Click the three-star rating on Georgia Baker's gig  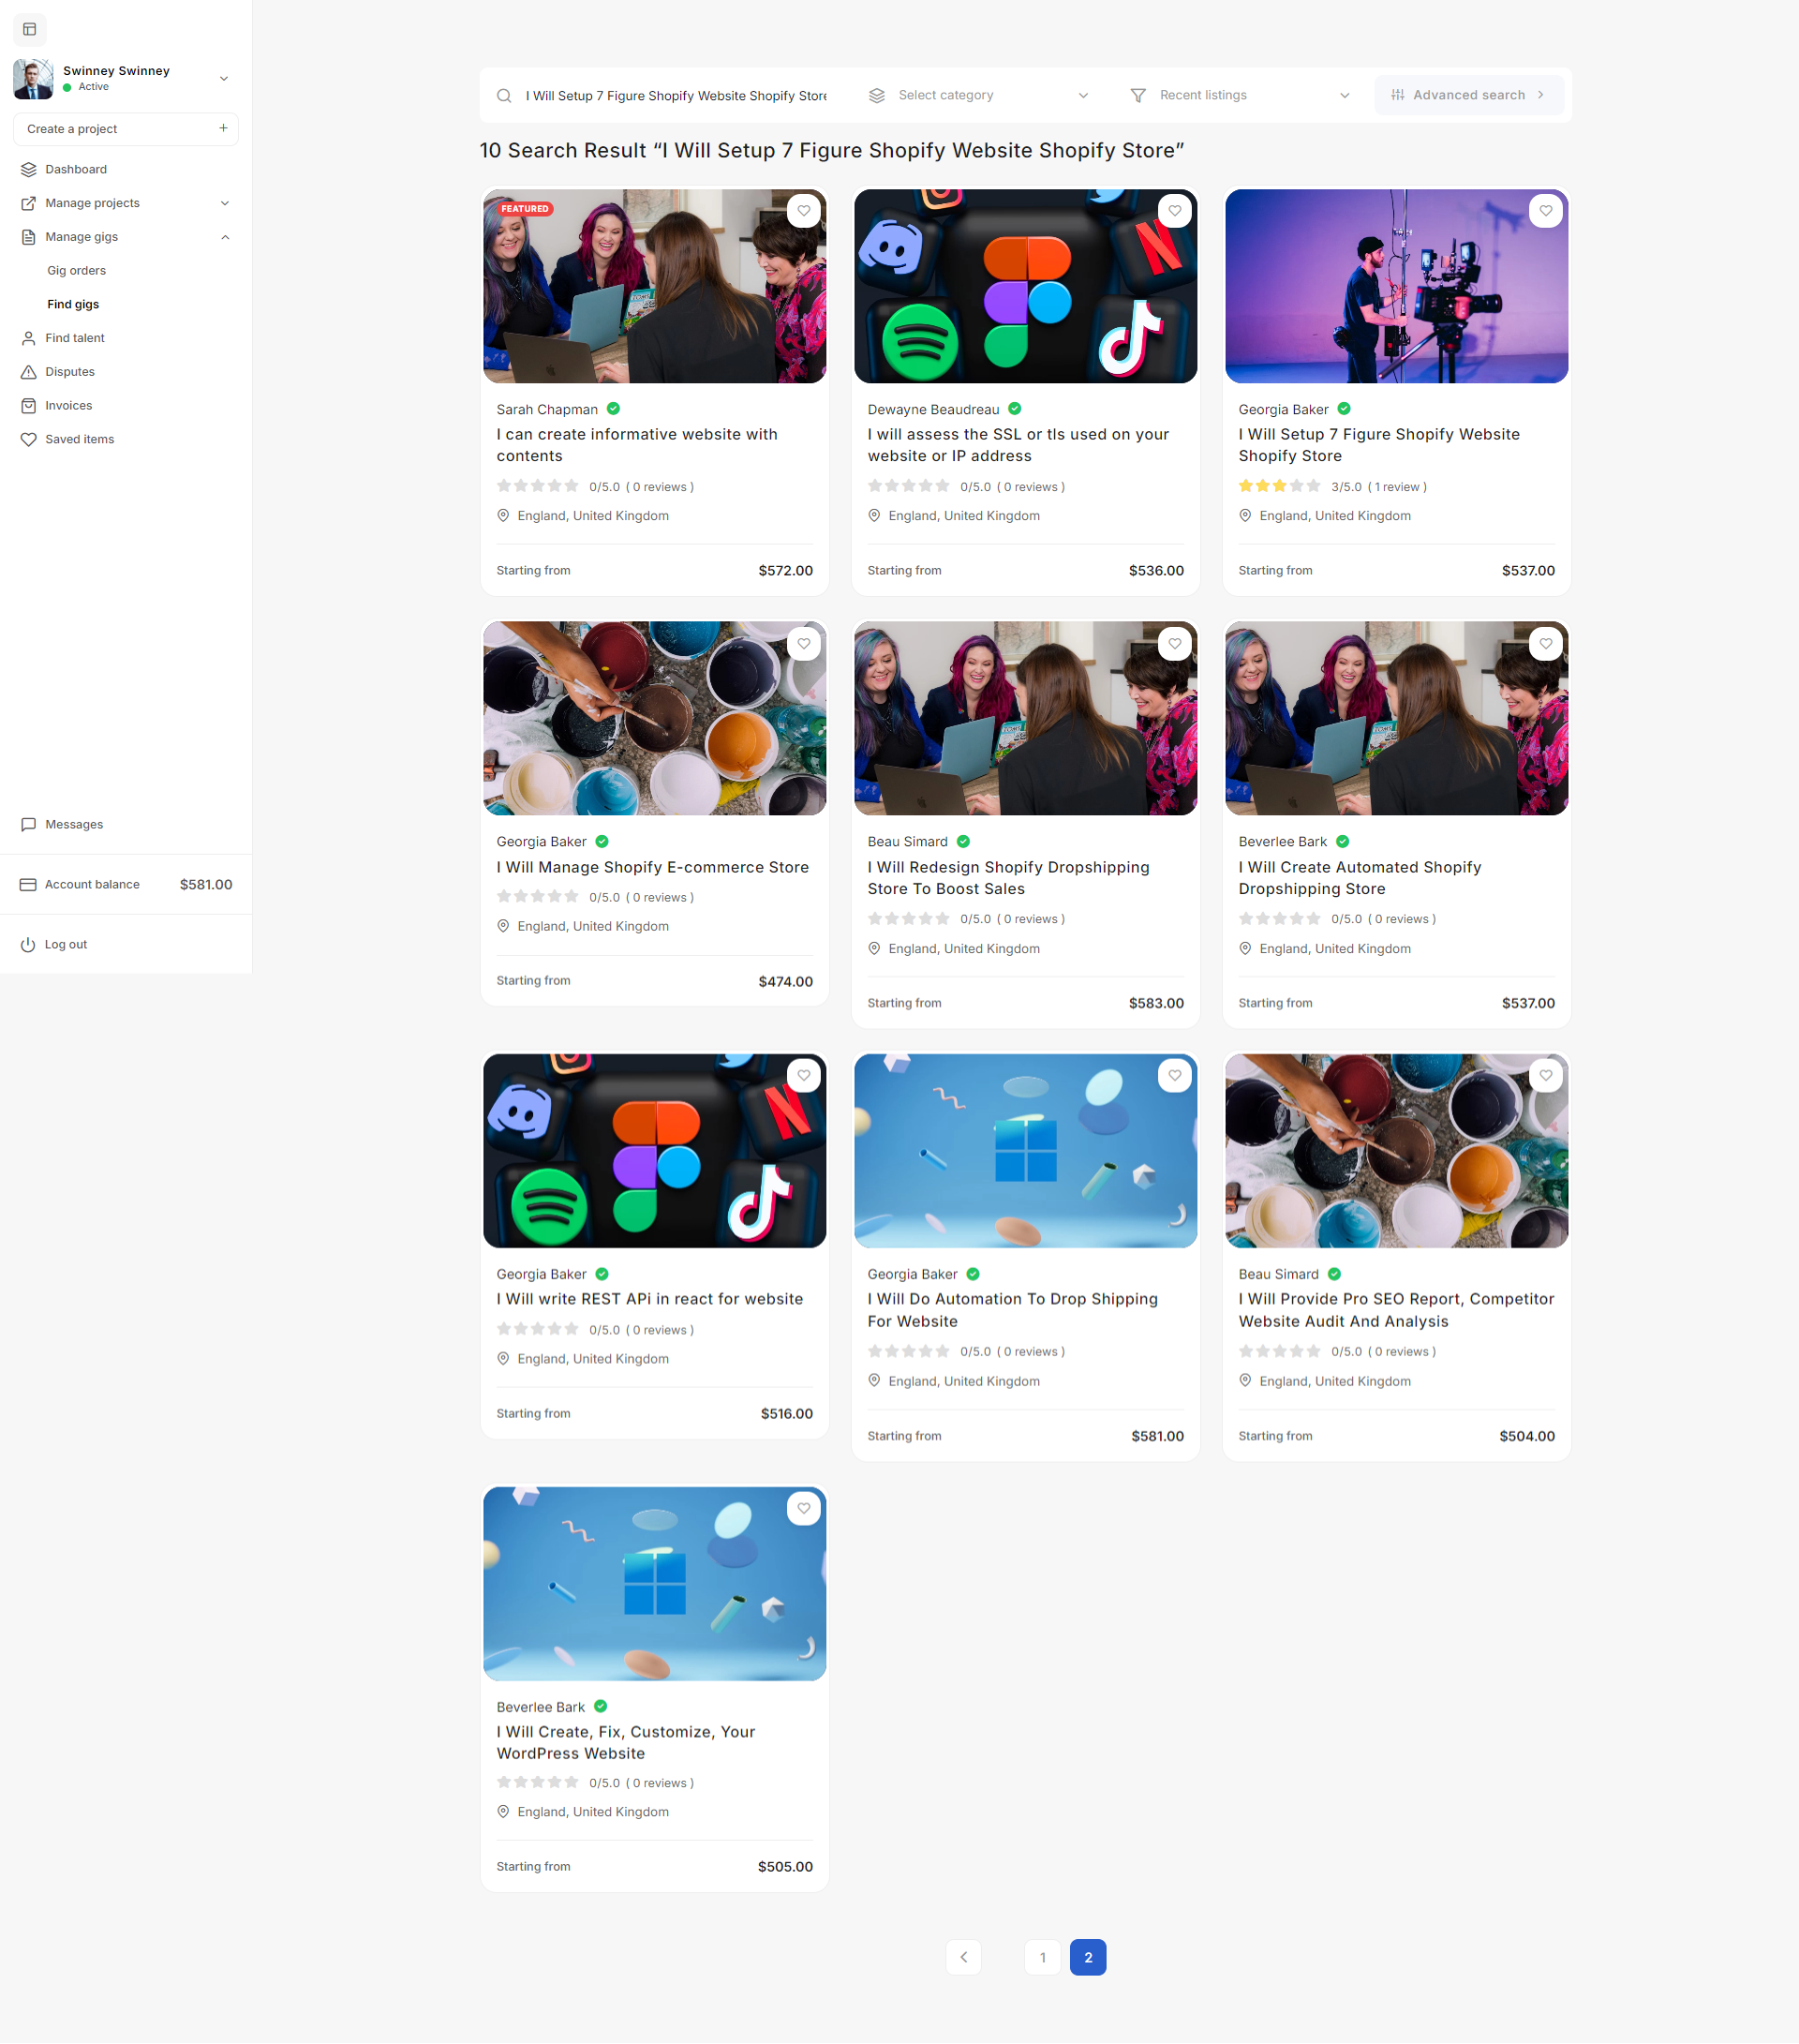pyautogui.click(x=1279, y=486)
